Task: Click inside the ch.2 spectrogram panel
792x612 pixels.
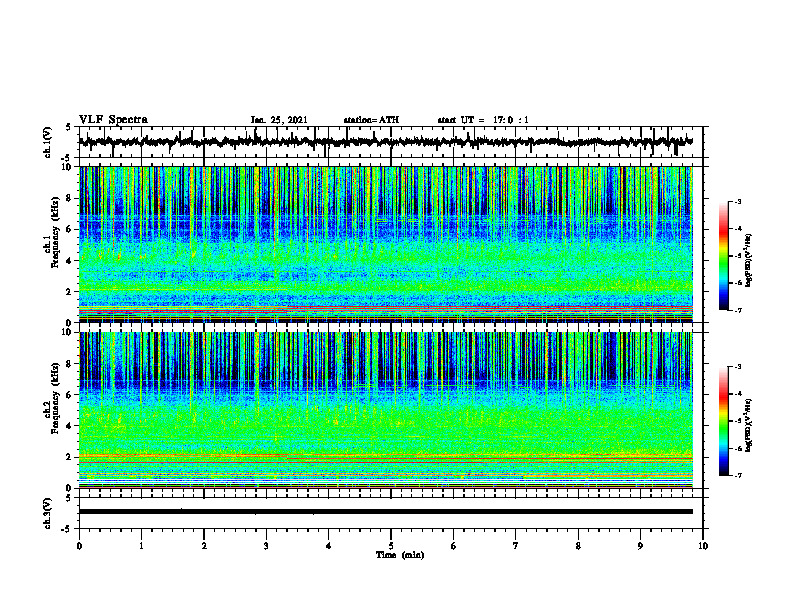Action: [386, 410]
